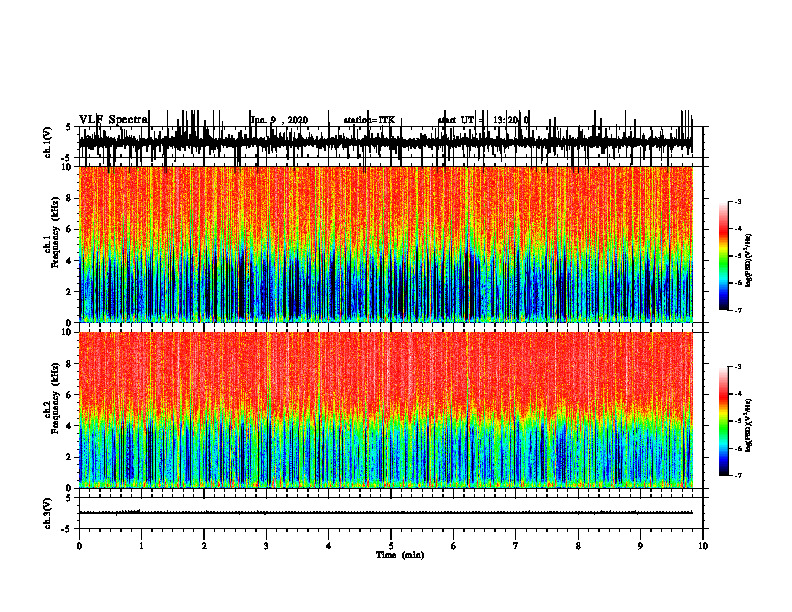Click the "VLF Spectra" plot title
Viewport: 792px width, 612px height.
coord(113,119)
